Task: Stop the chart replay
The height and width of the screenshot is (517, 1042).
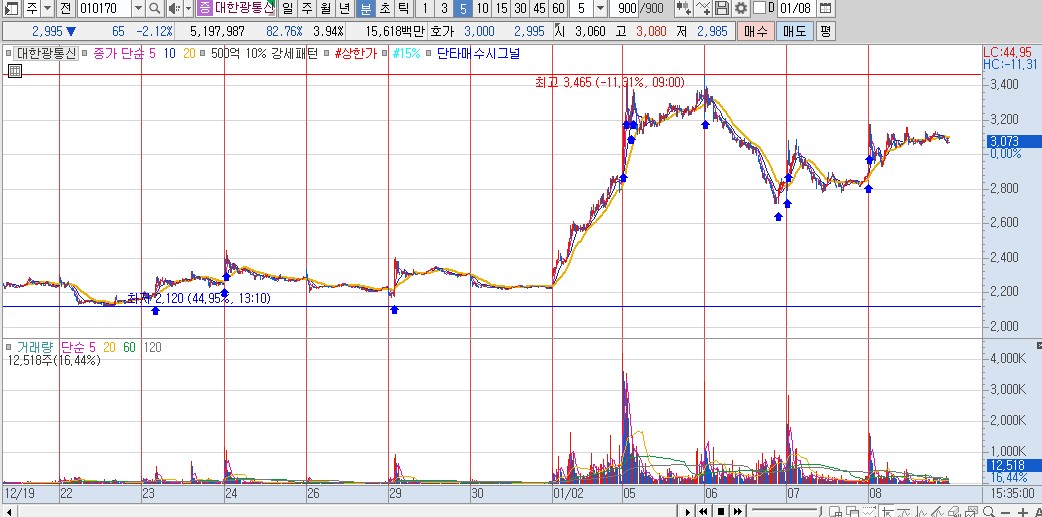Action: tap(721, 512)
